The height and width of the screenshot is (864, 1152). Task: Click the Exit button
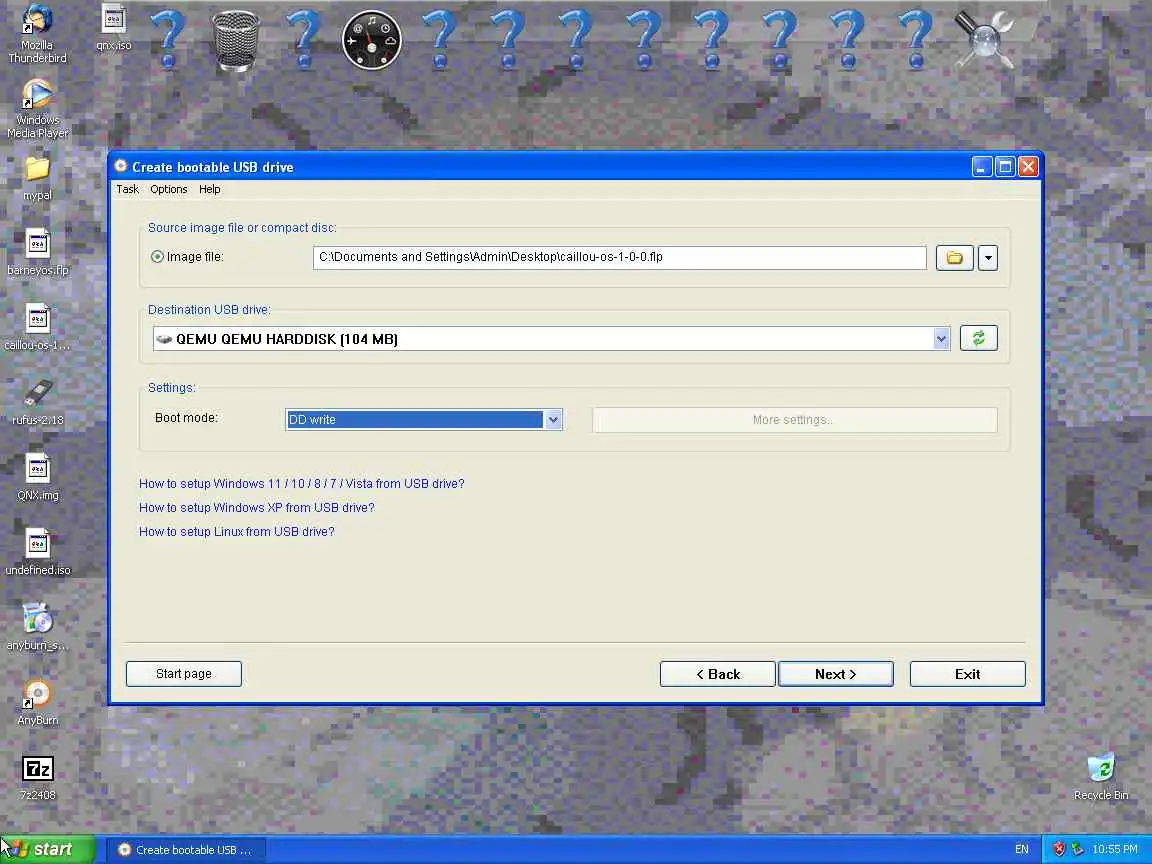click(x=968, y=674)
